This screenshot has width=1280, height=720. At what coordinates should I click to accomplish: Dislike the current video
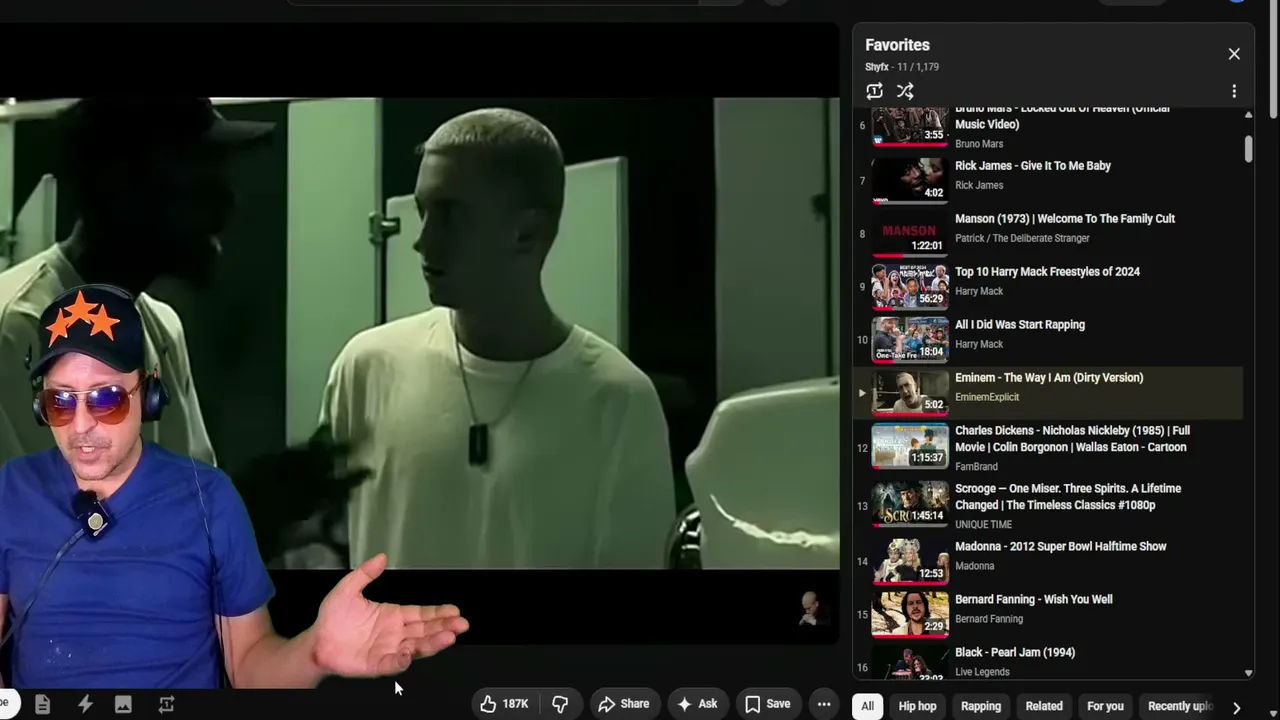click(561, 704)
